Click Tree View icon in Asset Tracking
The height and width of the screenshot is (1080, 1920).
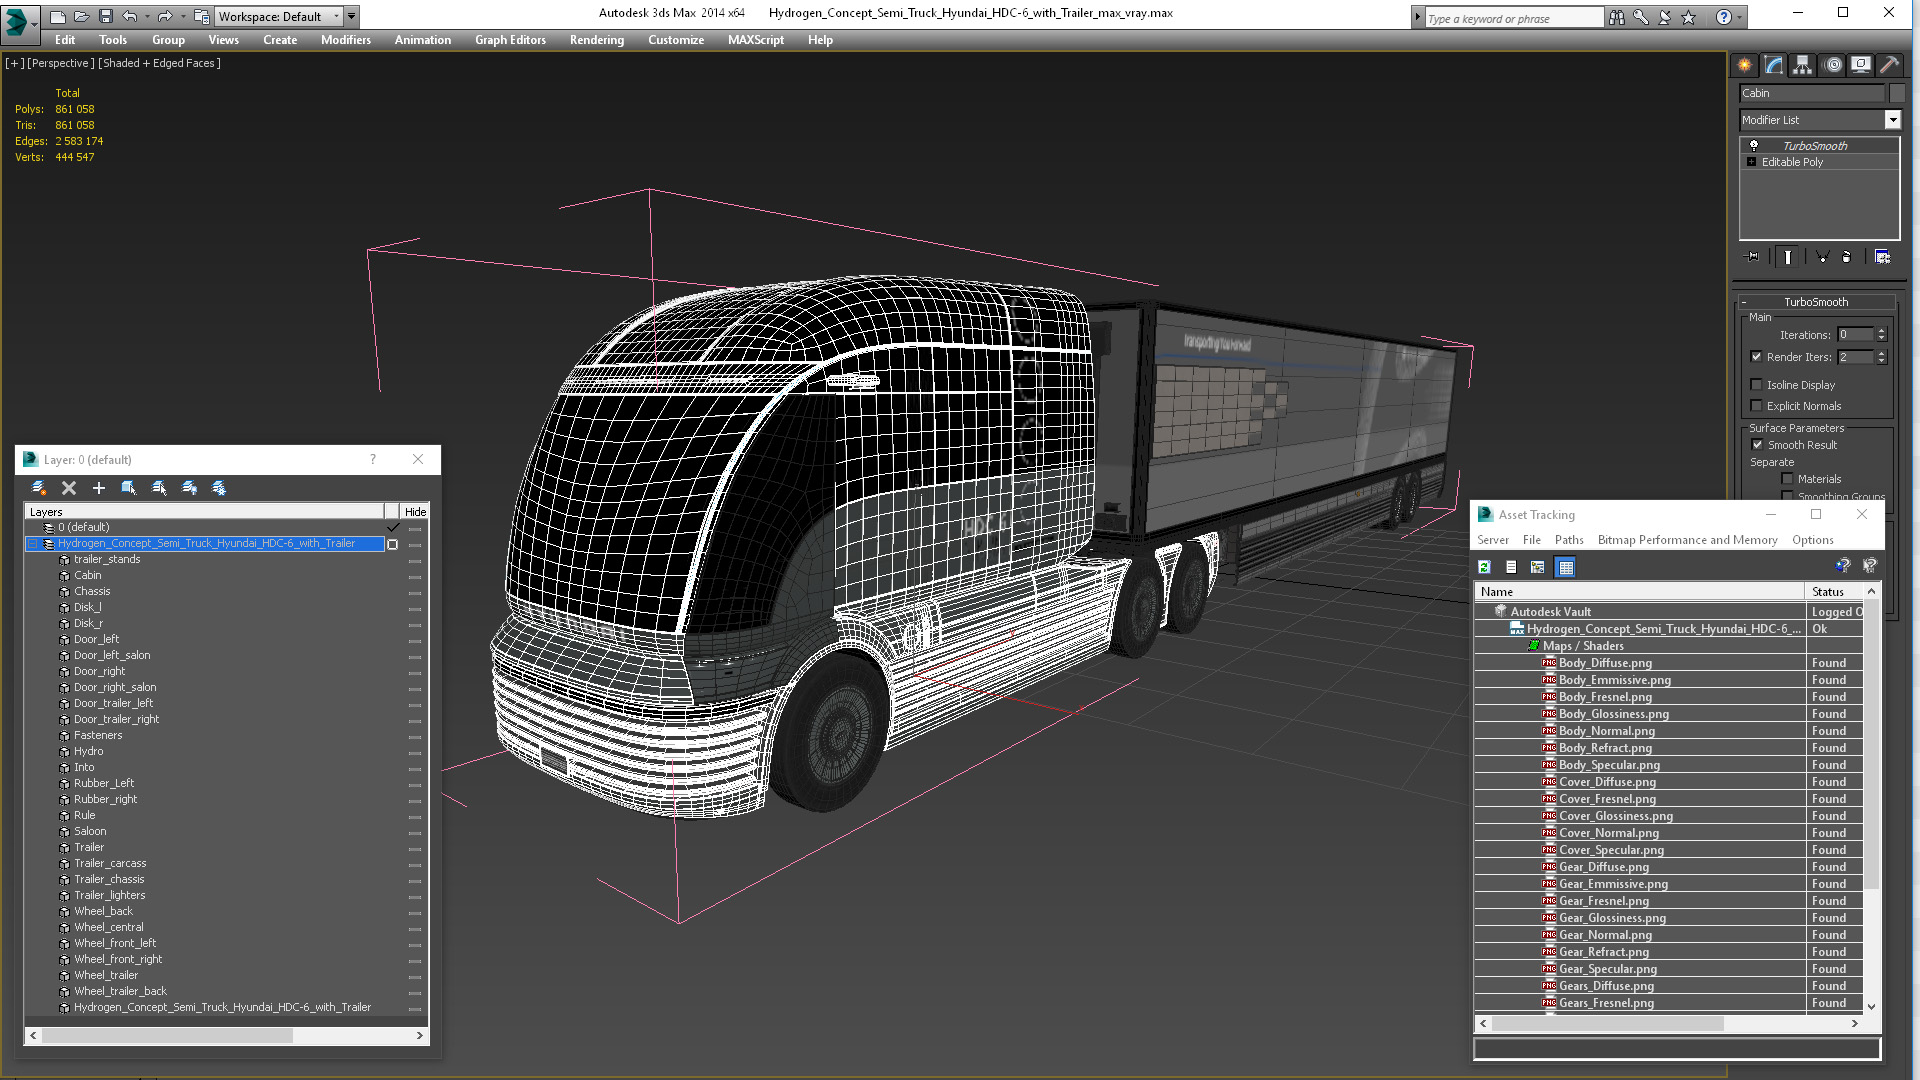point(1538,567)
